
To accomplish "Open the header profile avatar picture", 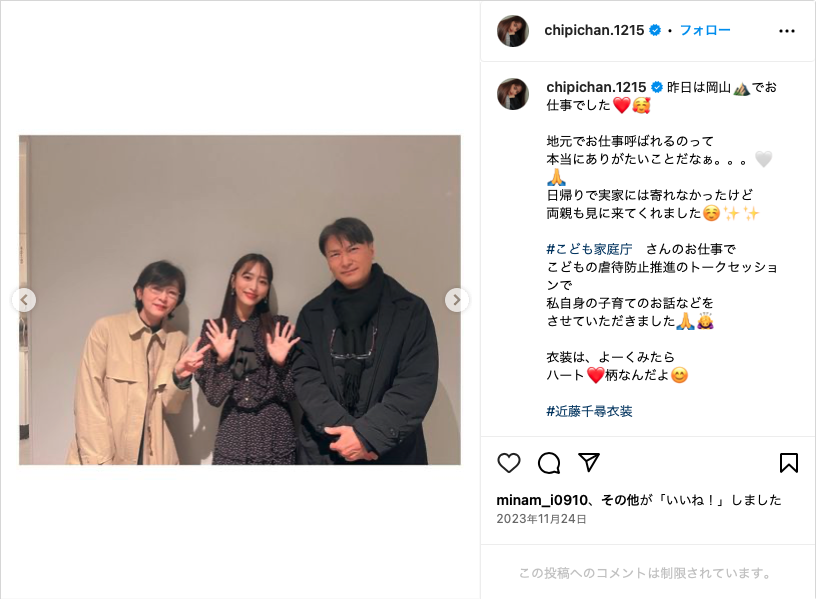I will point(513,31).
